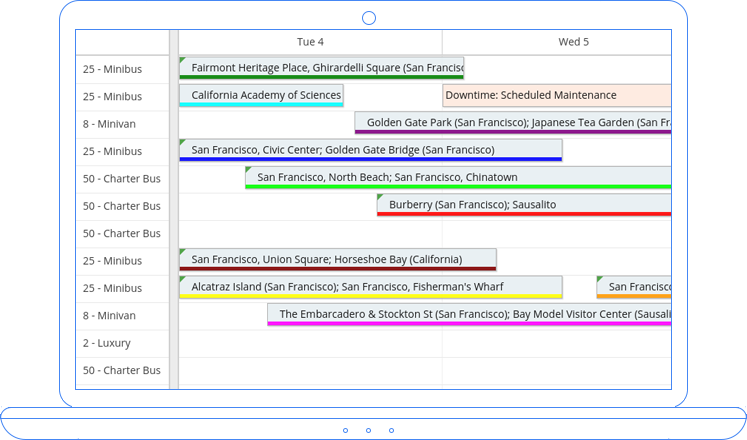The width and height of the screenshot is (747, 440).
Task: Open the Golden Gate Park booking
Action: click(x=512, y=122)
